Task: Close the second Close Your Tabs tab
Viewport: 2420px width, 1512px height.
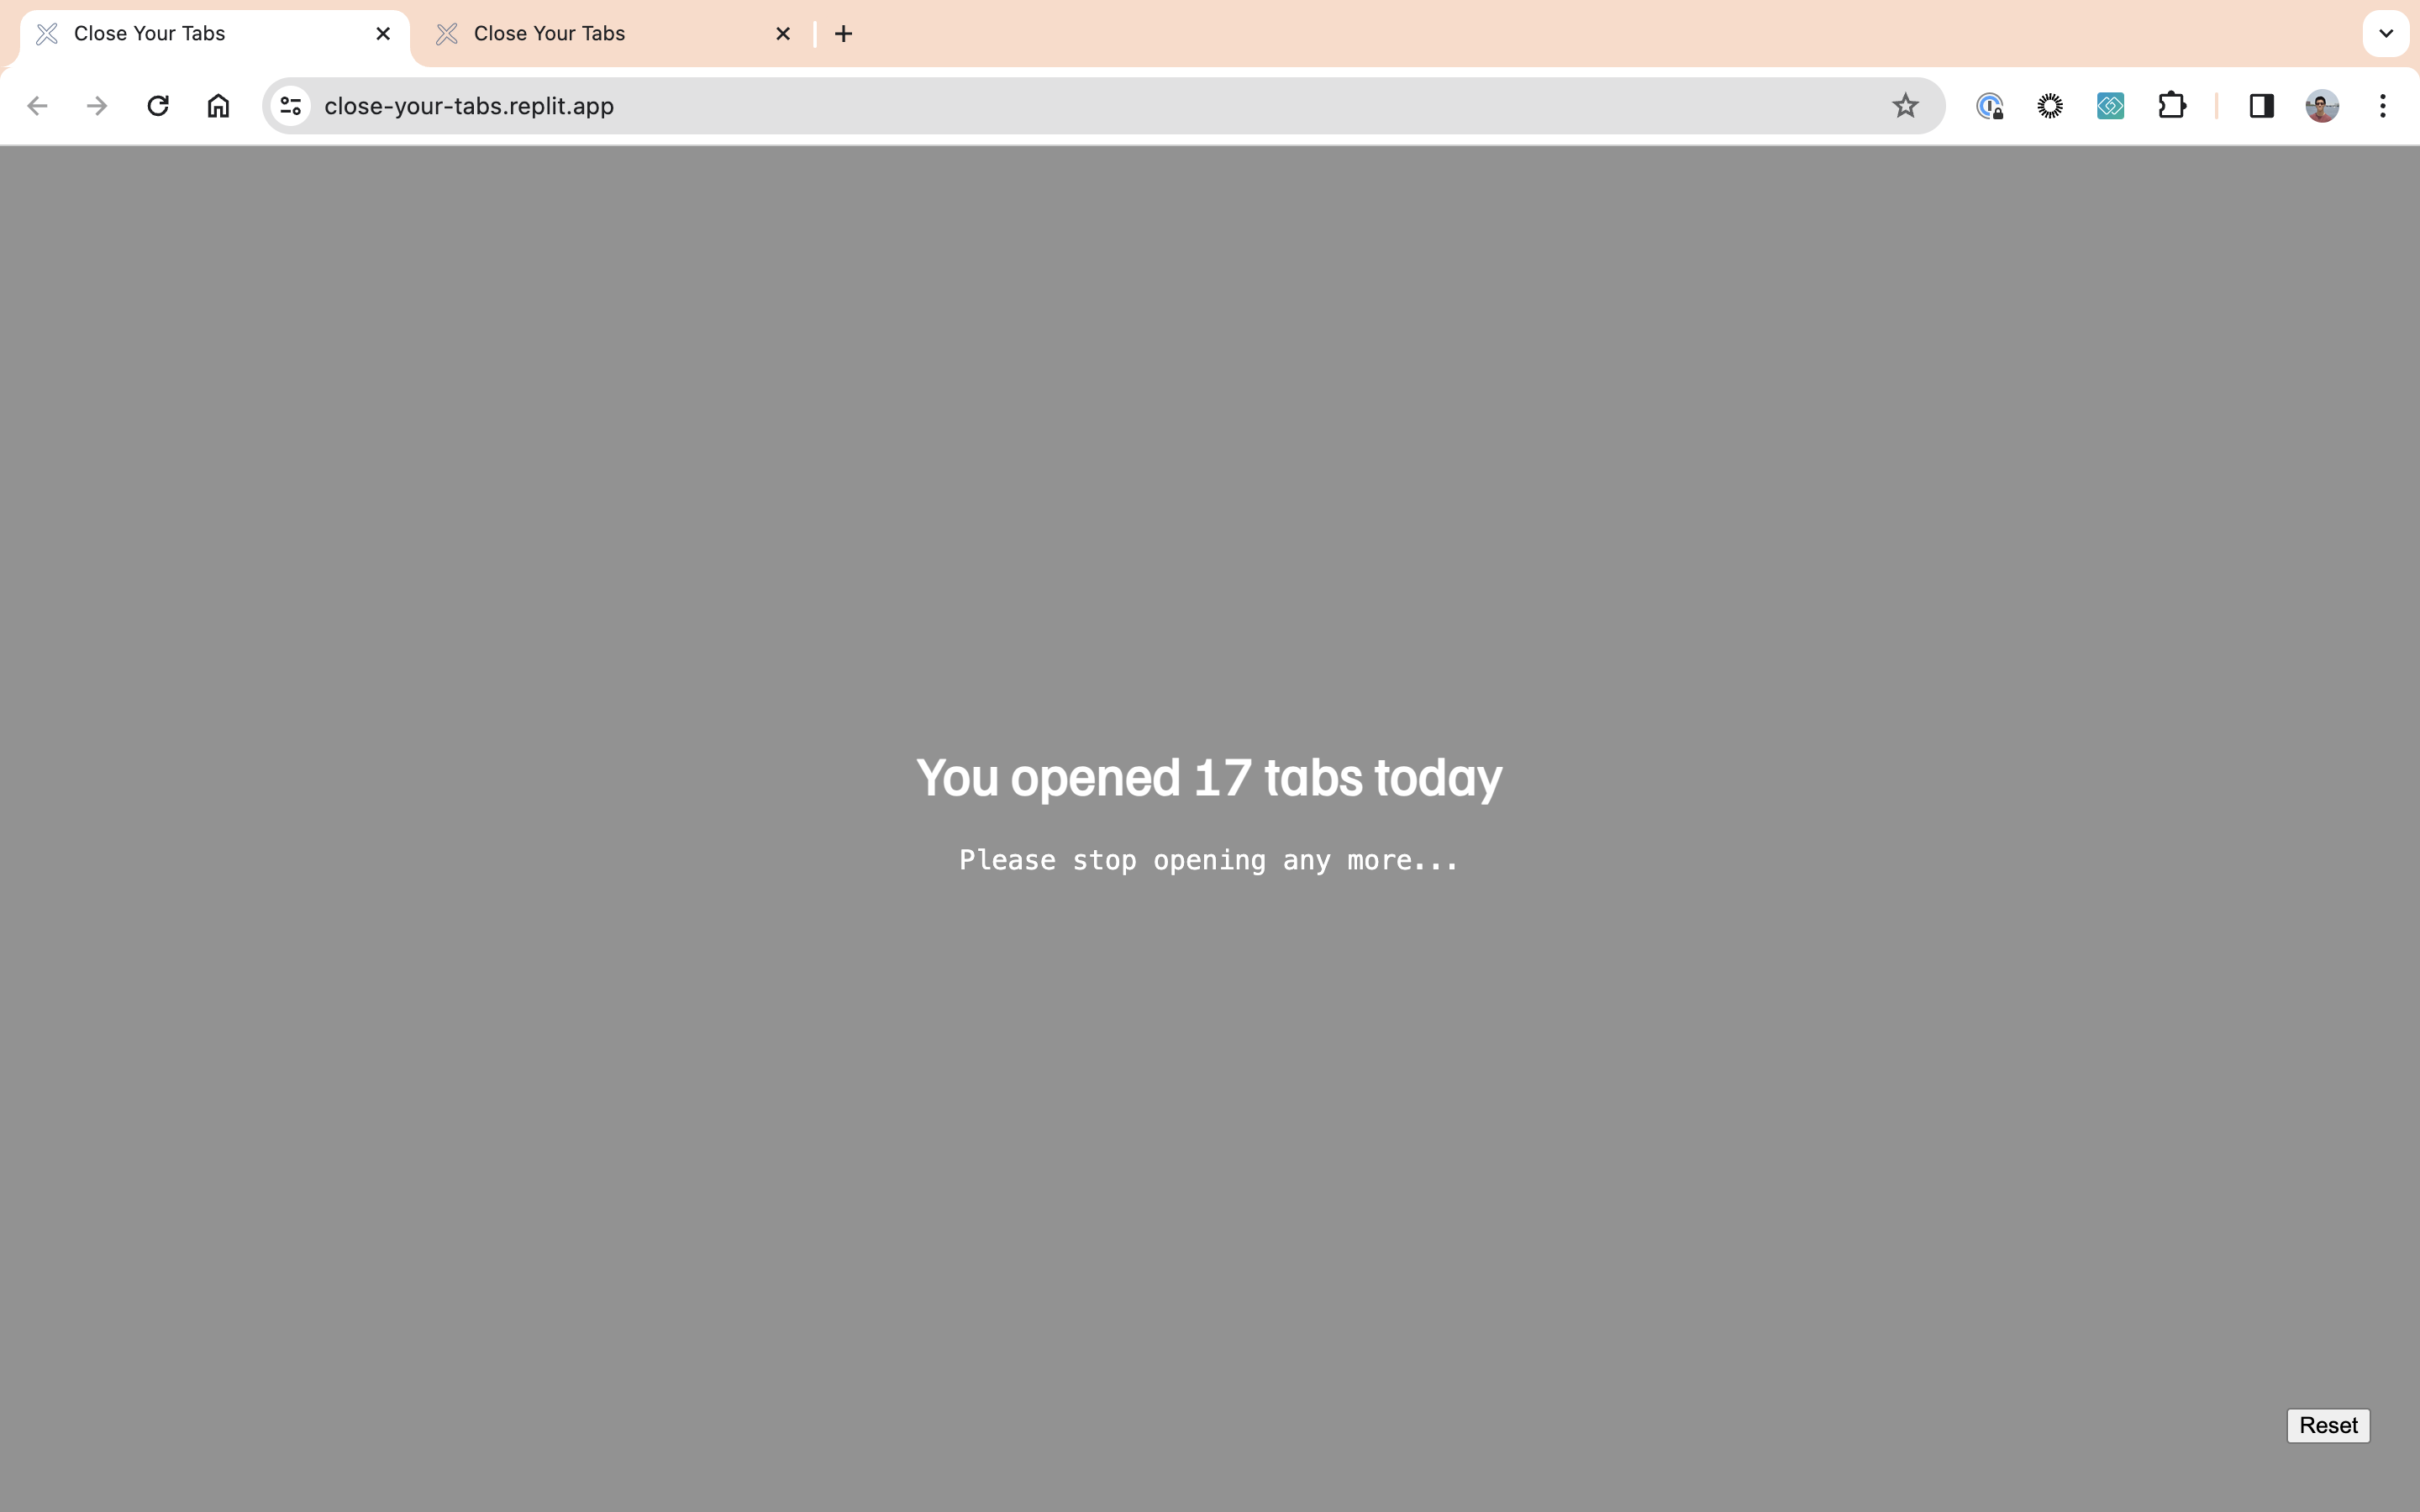Action: [x=783, y=34]
